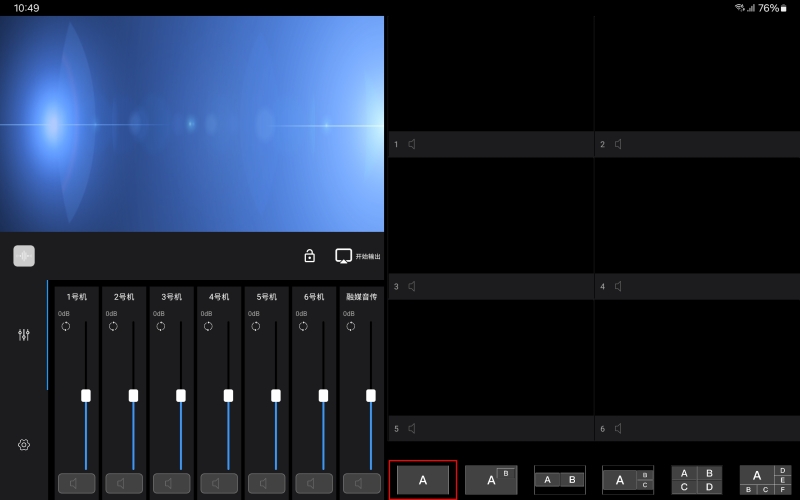
Task: Select the side-by-side A B layout
Action: point(559,480)
